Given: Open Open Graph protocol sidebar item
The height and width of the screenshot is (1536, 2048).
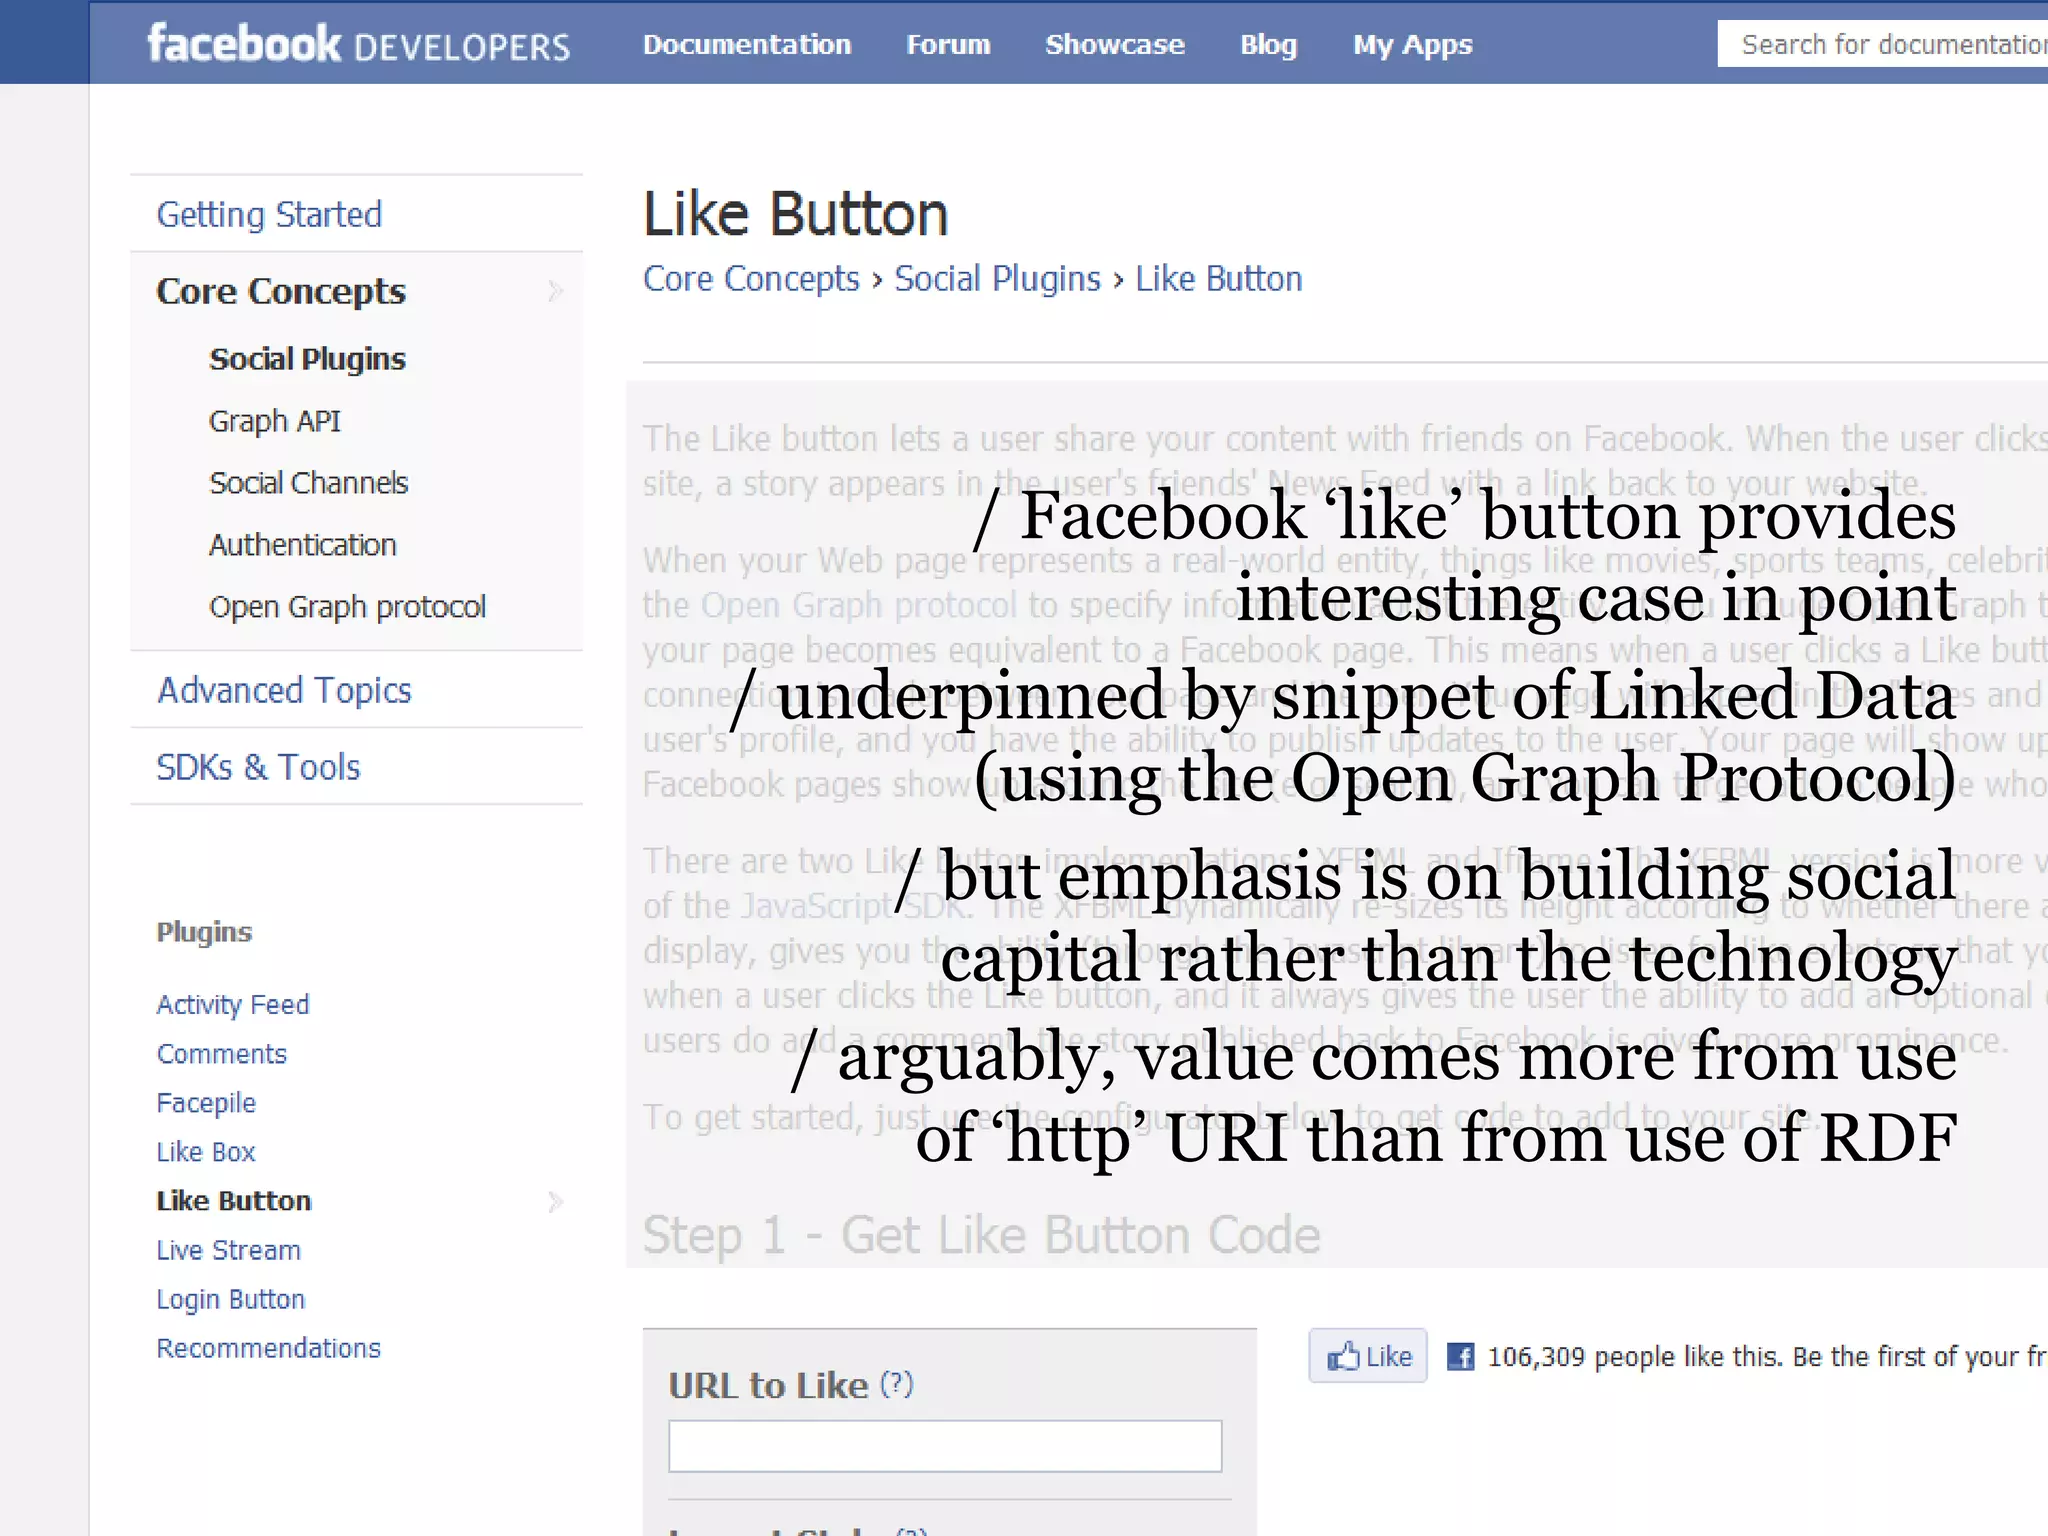Looking at the screenshot, I should [347, 607].
